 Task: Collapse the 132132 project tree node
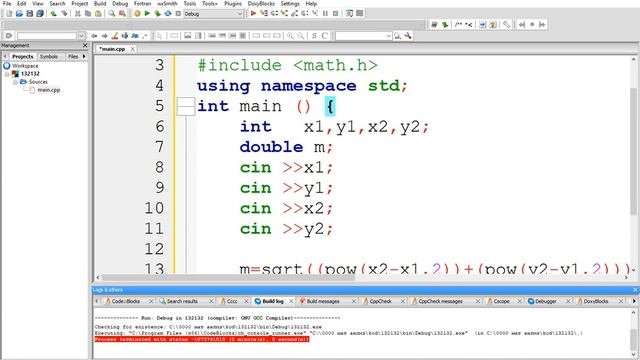(7, 74)
